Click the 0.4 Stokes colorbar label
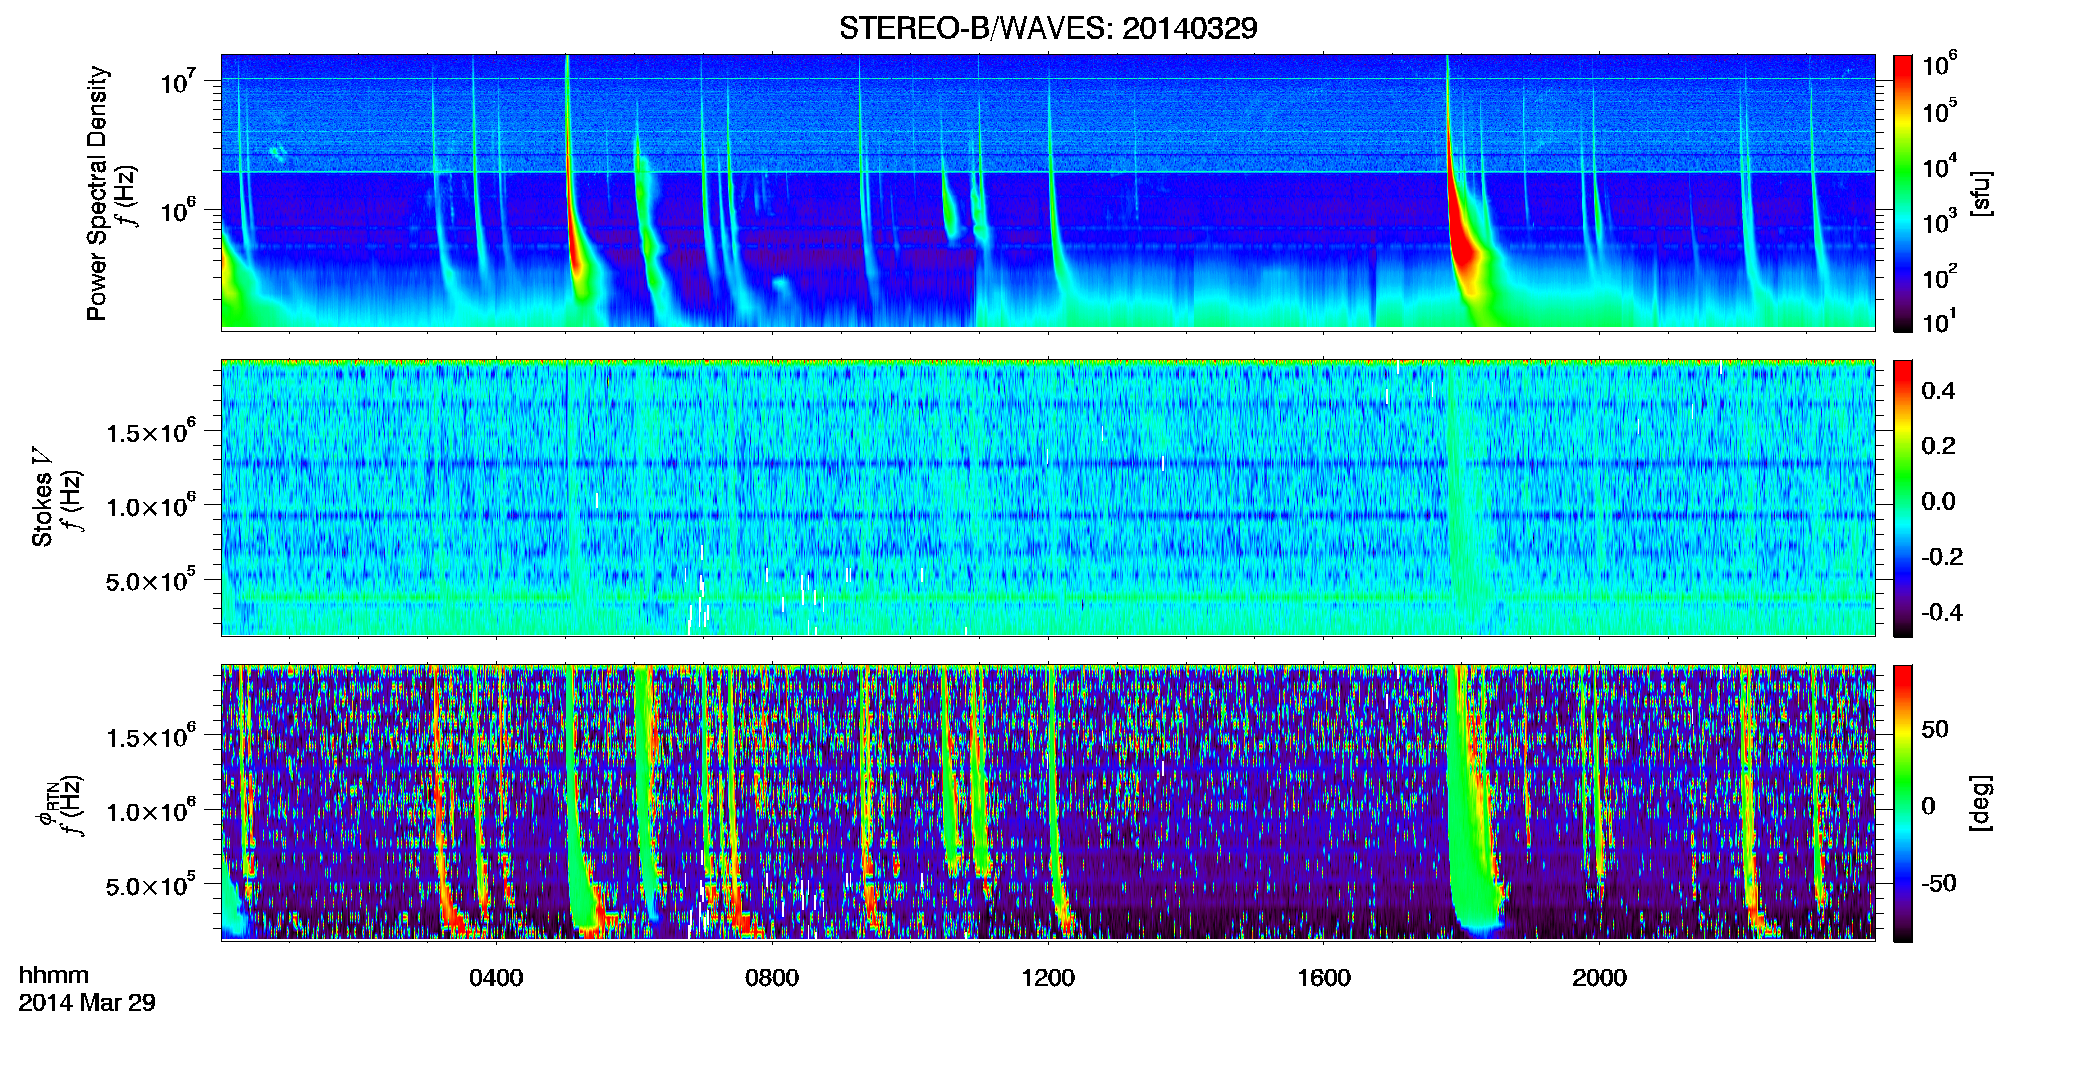This screenshot has width=2096, height=1080. (1938, 391)
